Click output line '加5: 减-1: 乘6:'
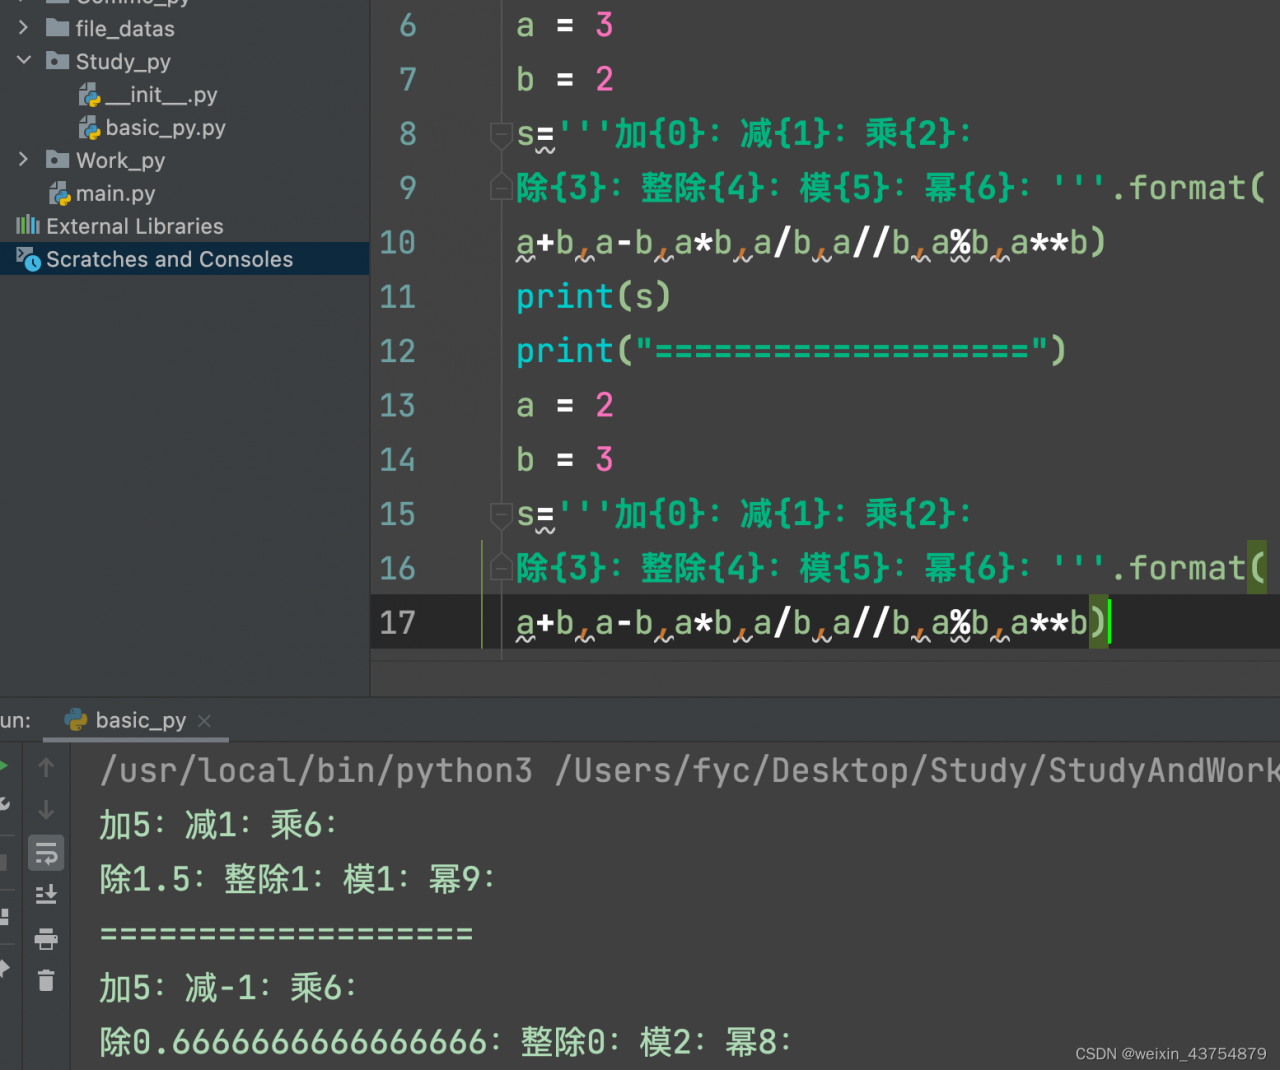 228,989
